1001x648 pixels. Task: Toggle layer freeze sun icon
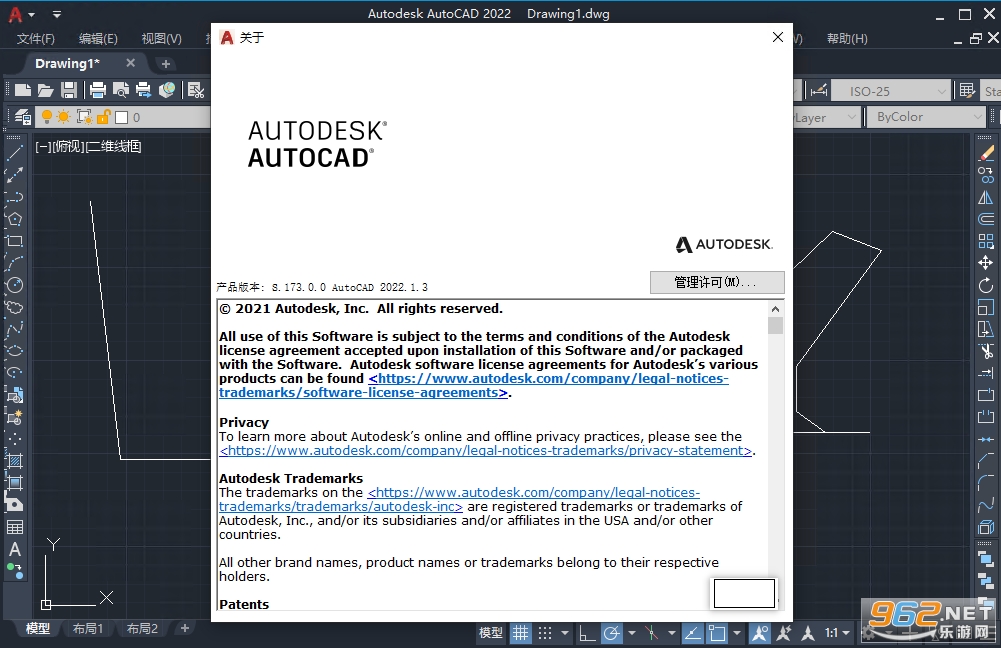coord(64,117)
